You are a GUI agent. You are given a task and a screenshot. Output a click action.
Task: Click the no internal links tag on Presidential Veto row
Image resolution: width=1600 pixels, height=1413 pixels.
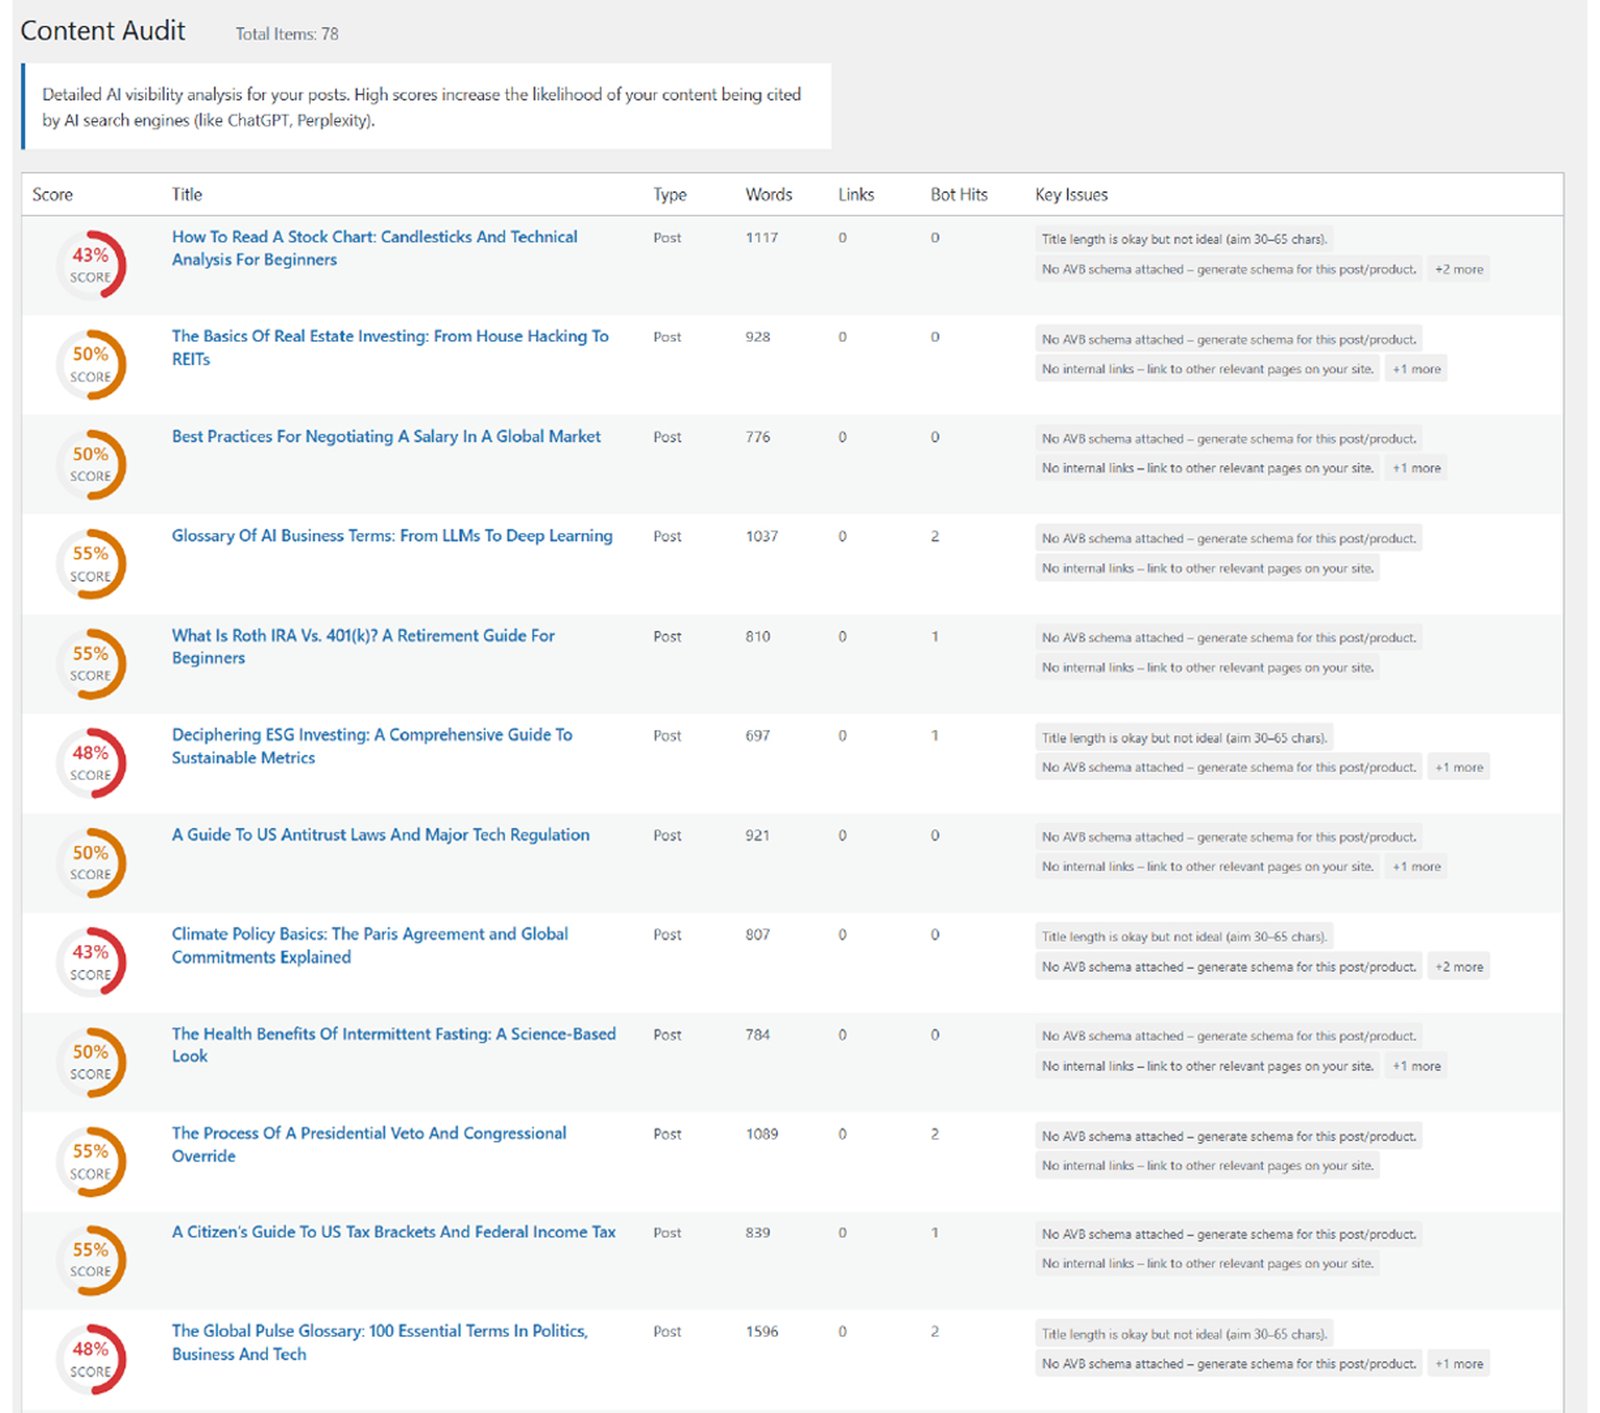pyautogui.click(x=1207, y=1166)
